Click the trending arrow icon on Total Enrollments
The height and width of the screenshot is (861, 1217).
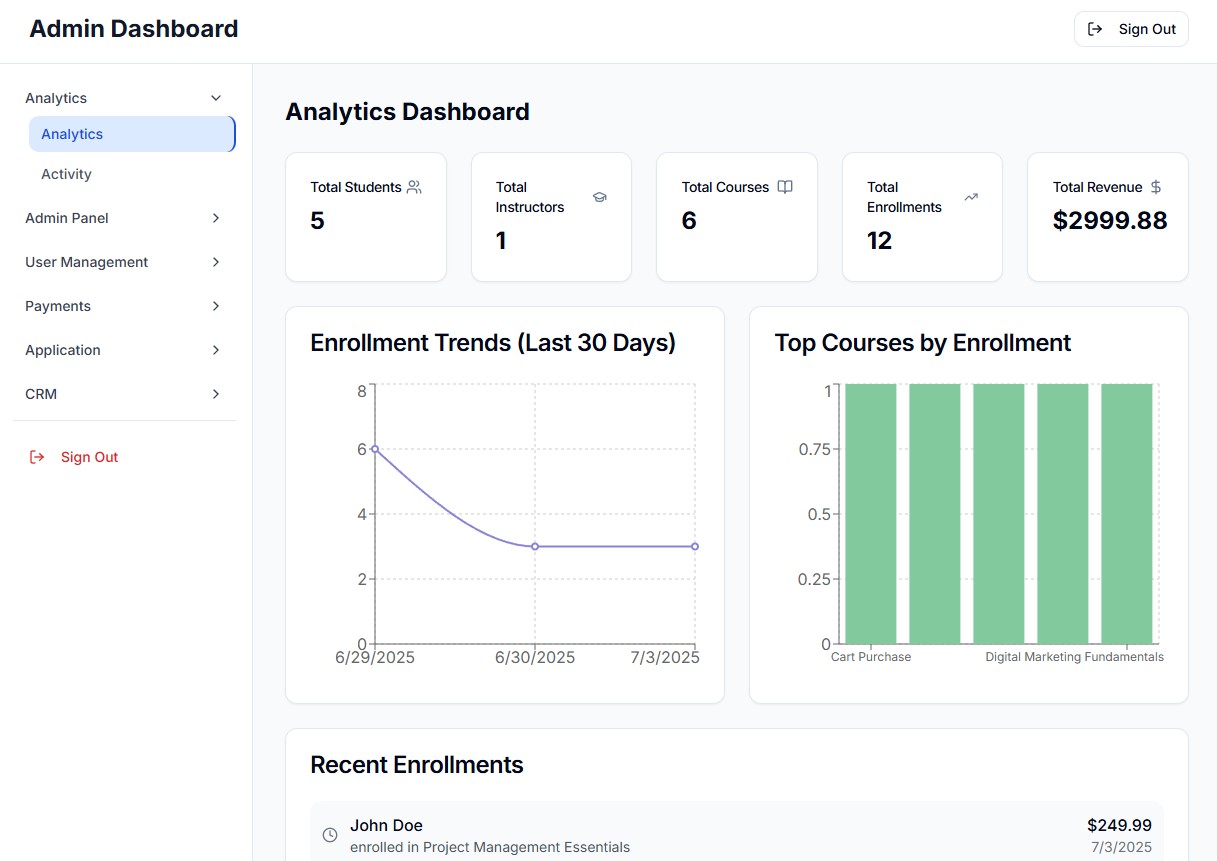pos(970,197)
